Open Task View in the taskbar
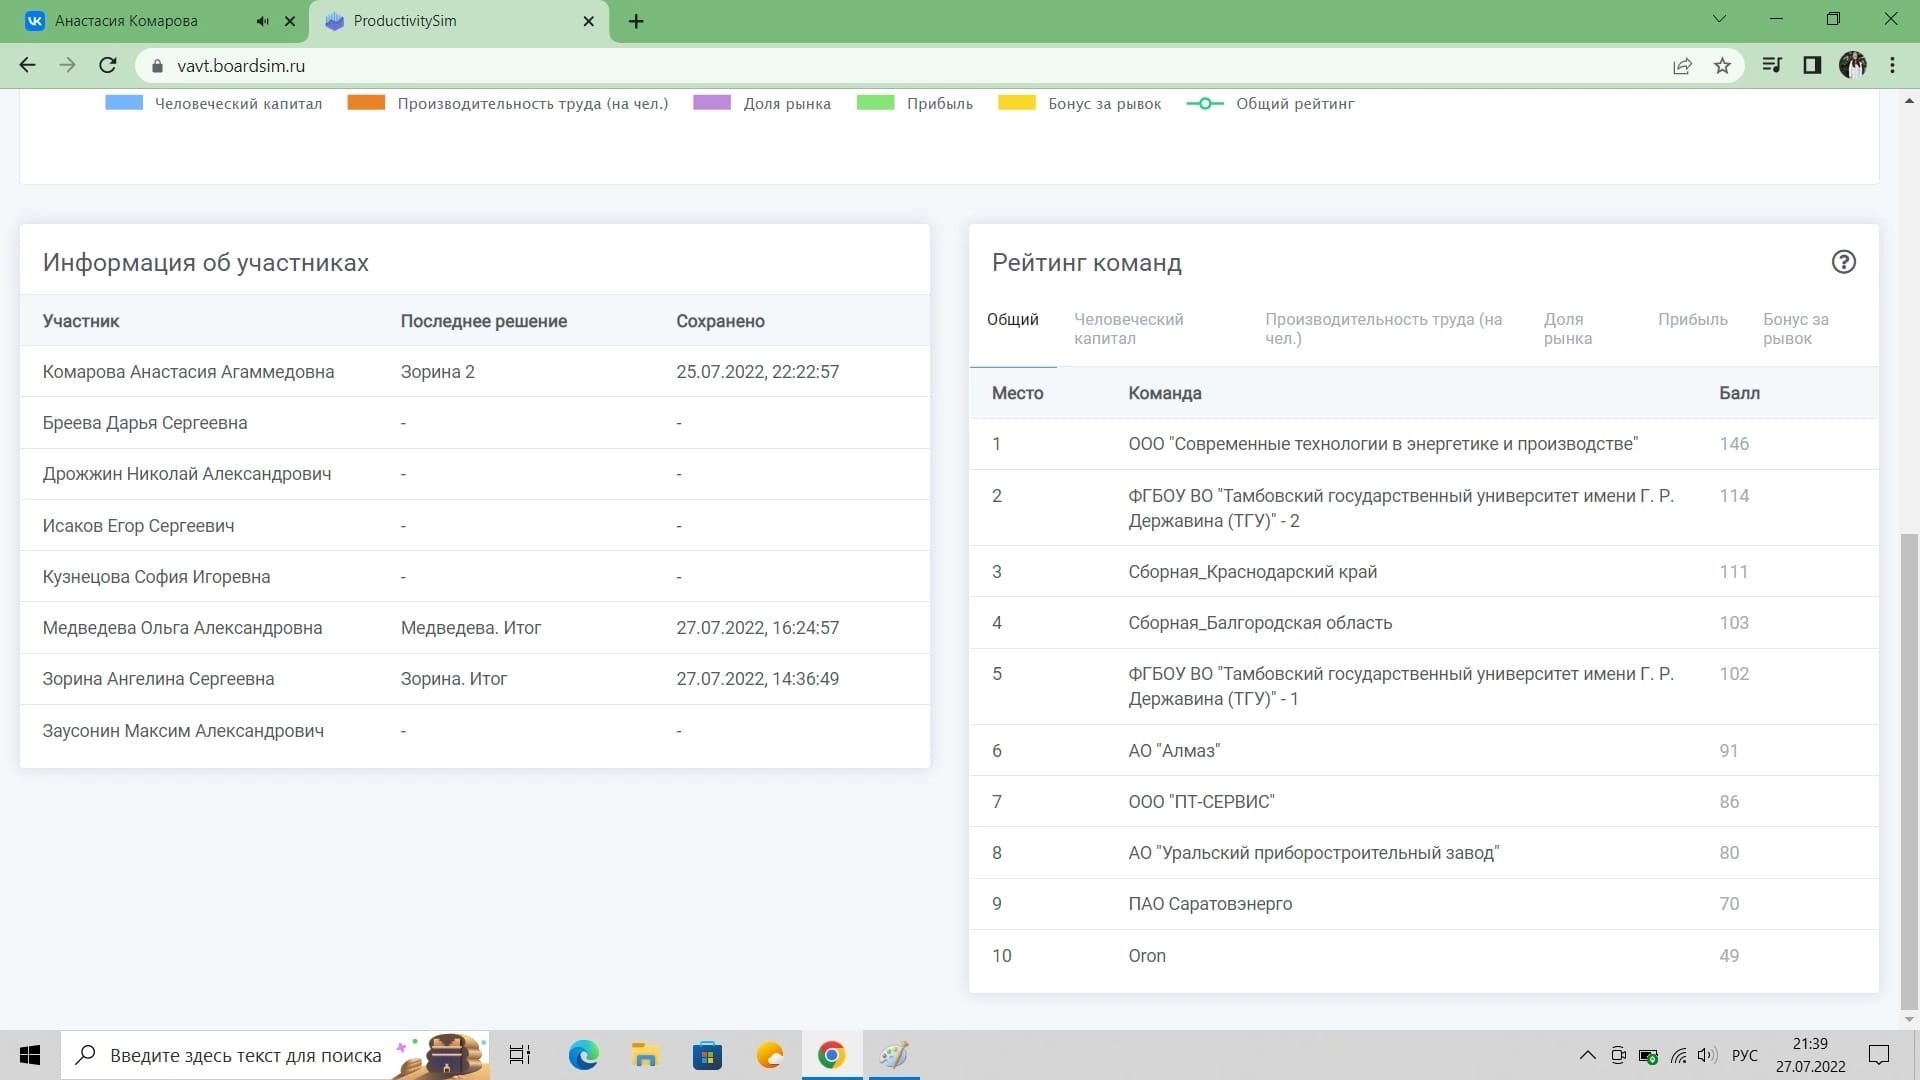Viewport: 1920px width, 1080px height. (x=520, y=1055)
